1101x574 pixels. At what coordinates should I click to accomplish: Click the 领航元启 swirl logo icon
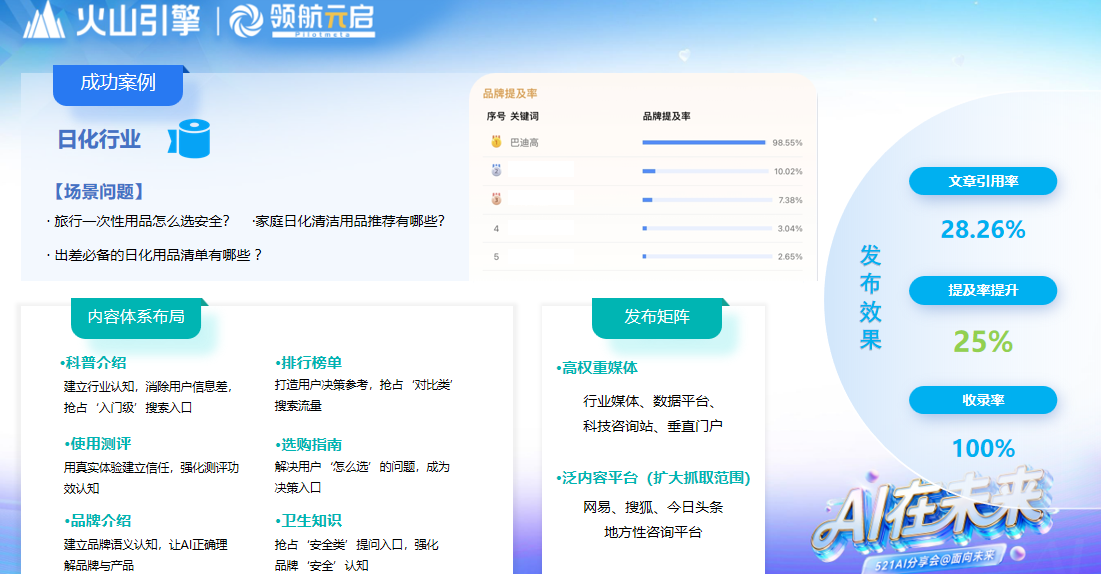click(246, 20)
